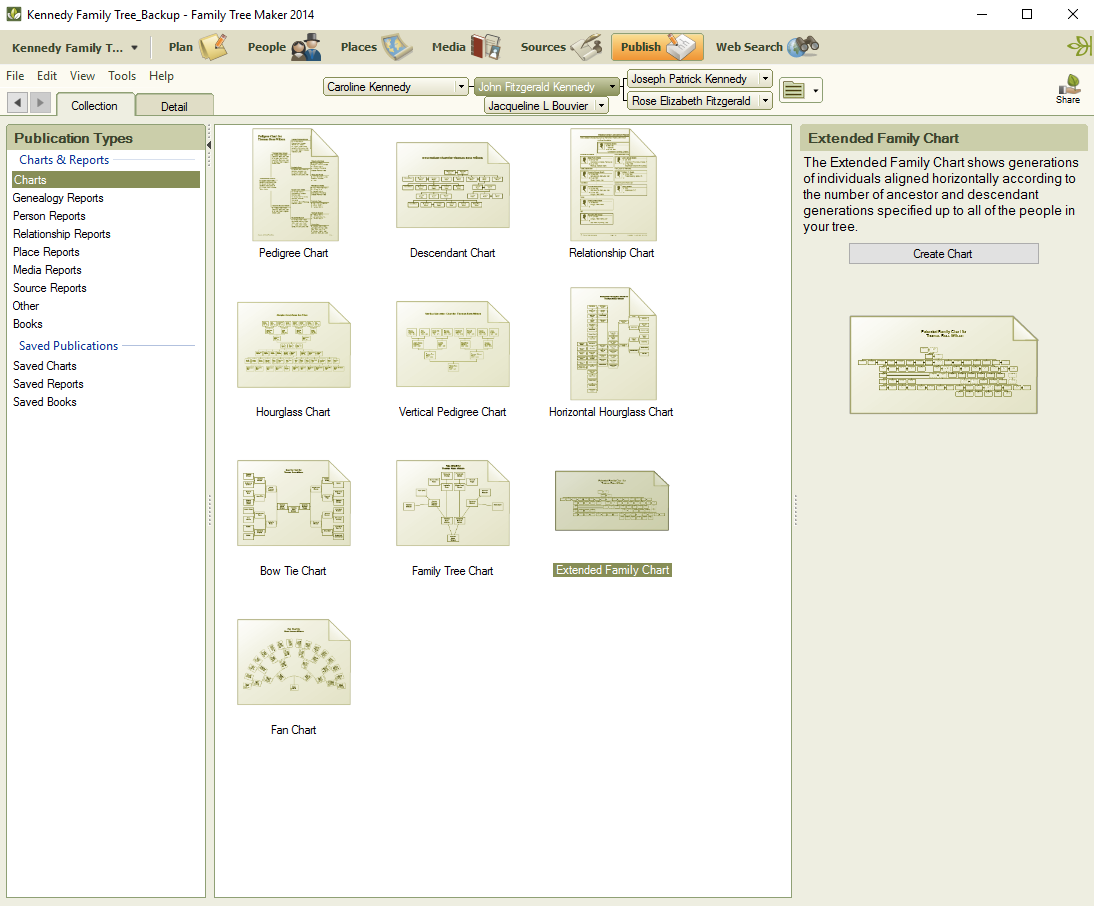Open the Media workspace
The width and height of the screenshot is (1094, 906).
(x=465, y=47)
